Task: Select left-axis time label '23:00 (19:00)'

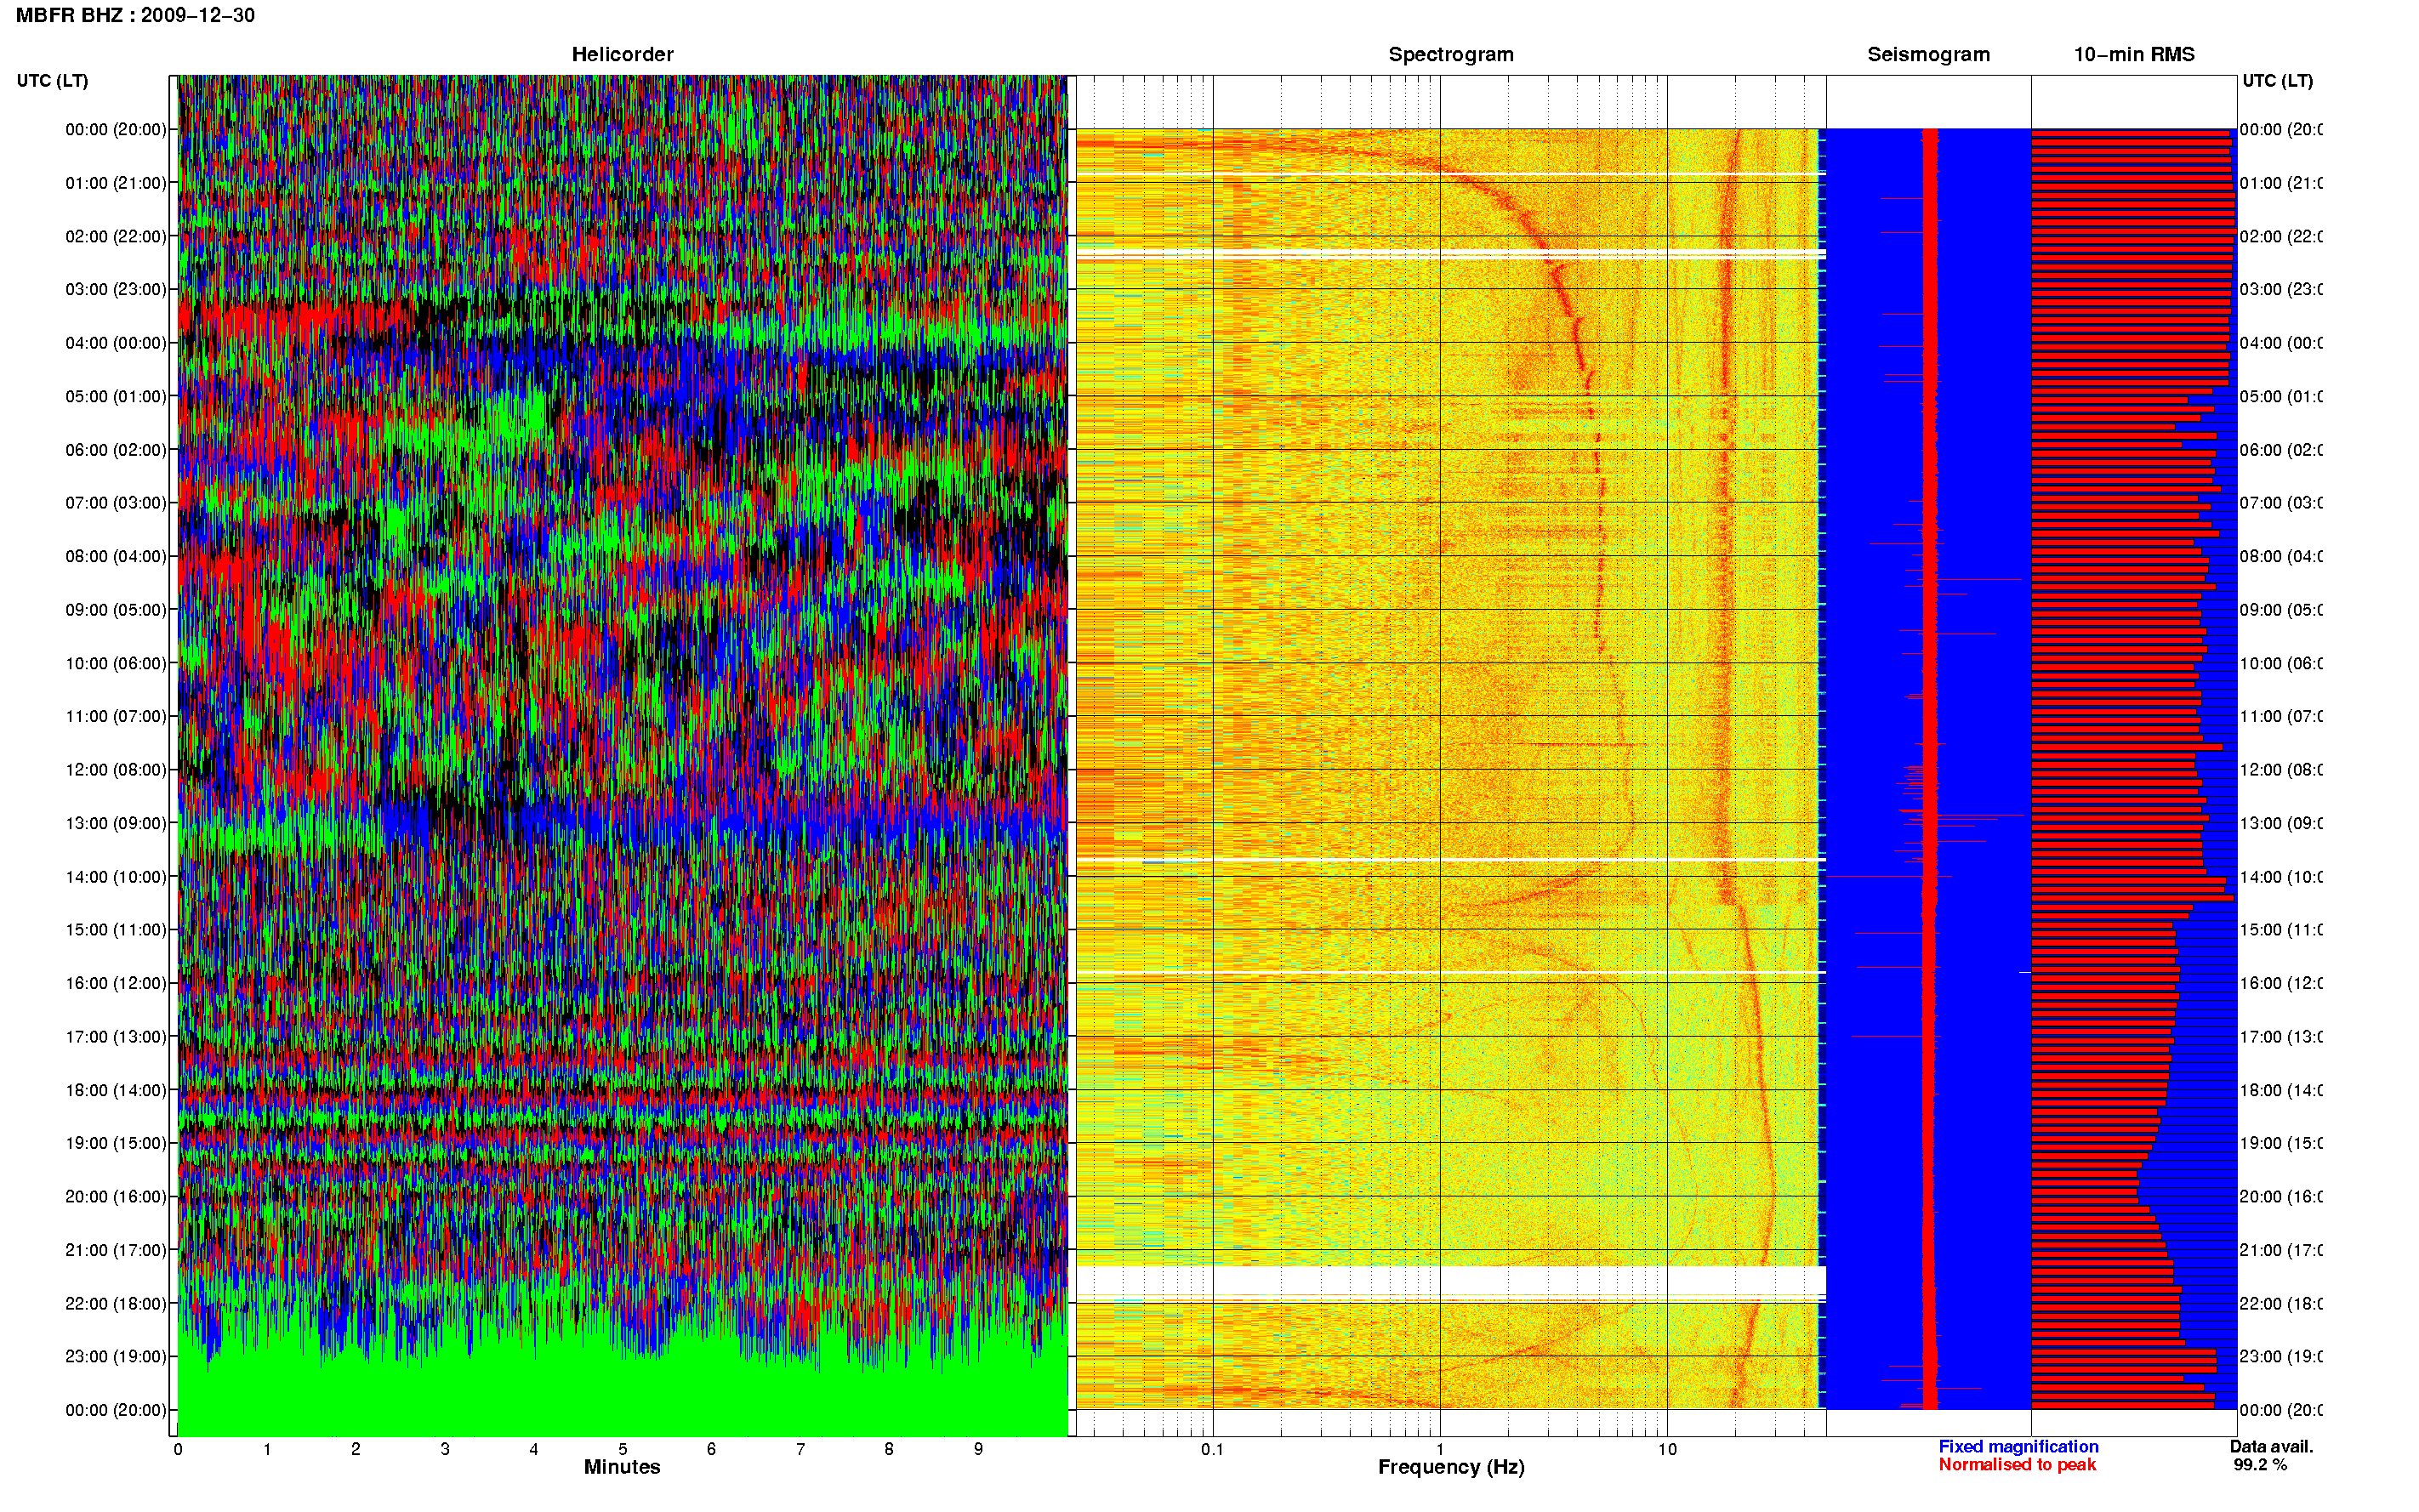Action: coord(116,1357)
